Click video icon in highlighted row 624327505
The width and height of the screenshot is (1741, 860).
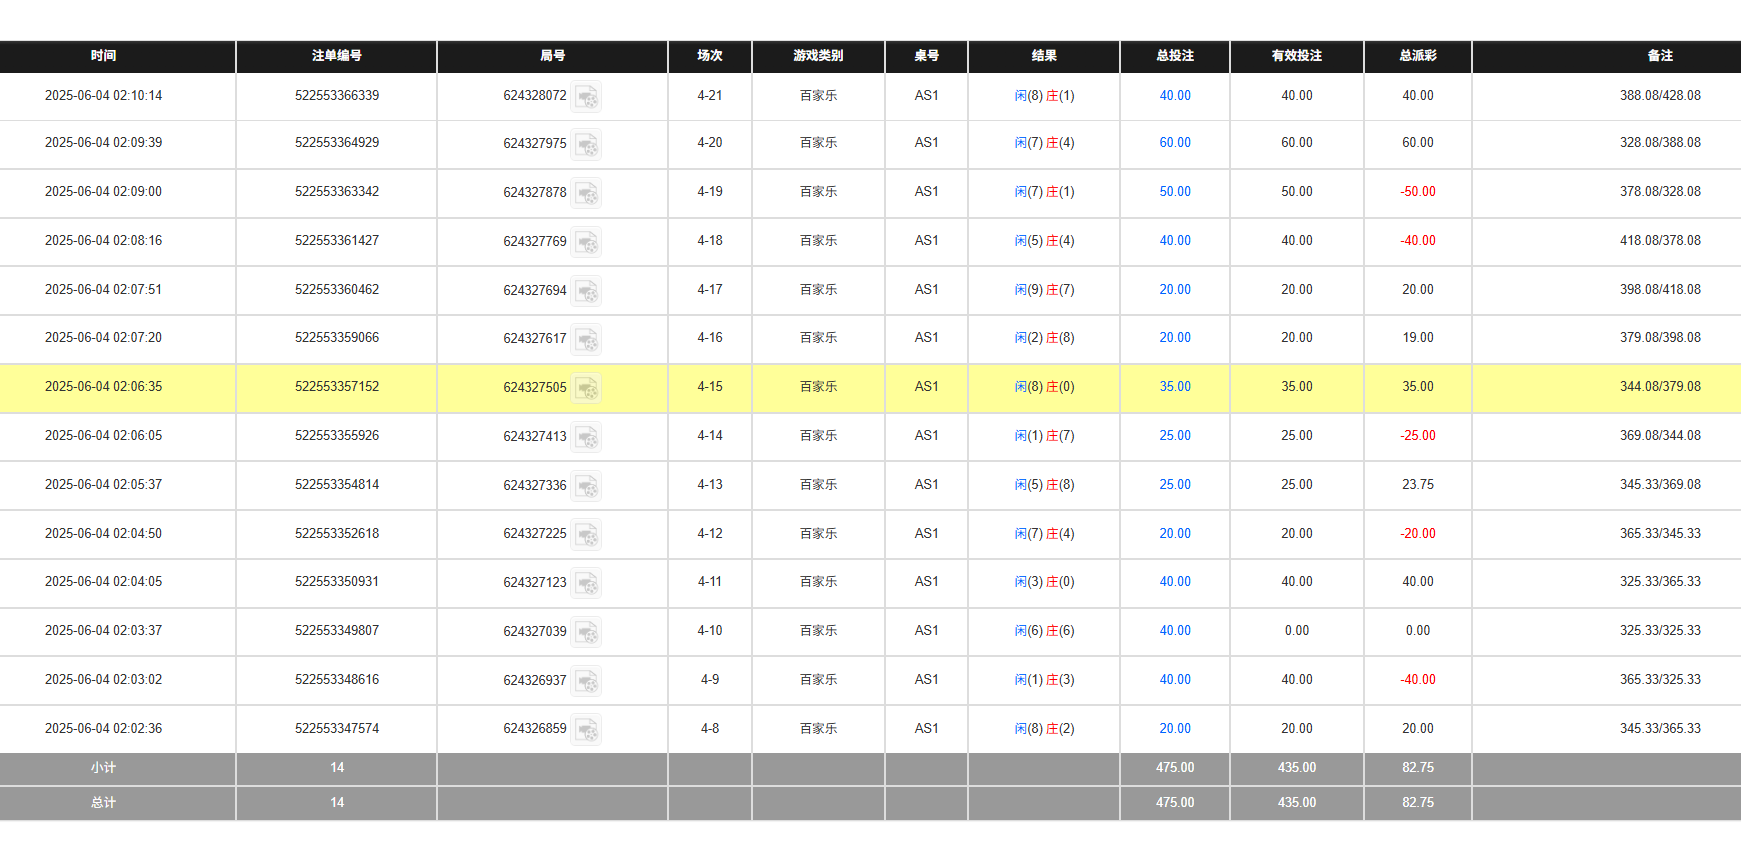587,388
